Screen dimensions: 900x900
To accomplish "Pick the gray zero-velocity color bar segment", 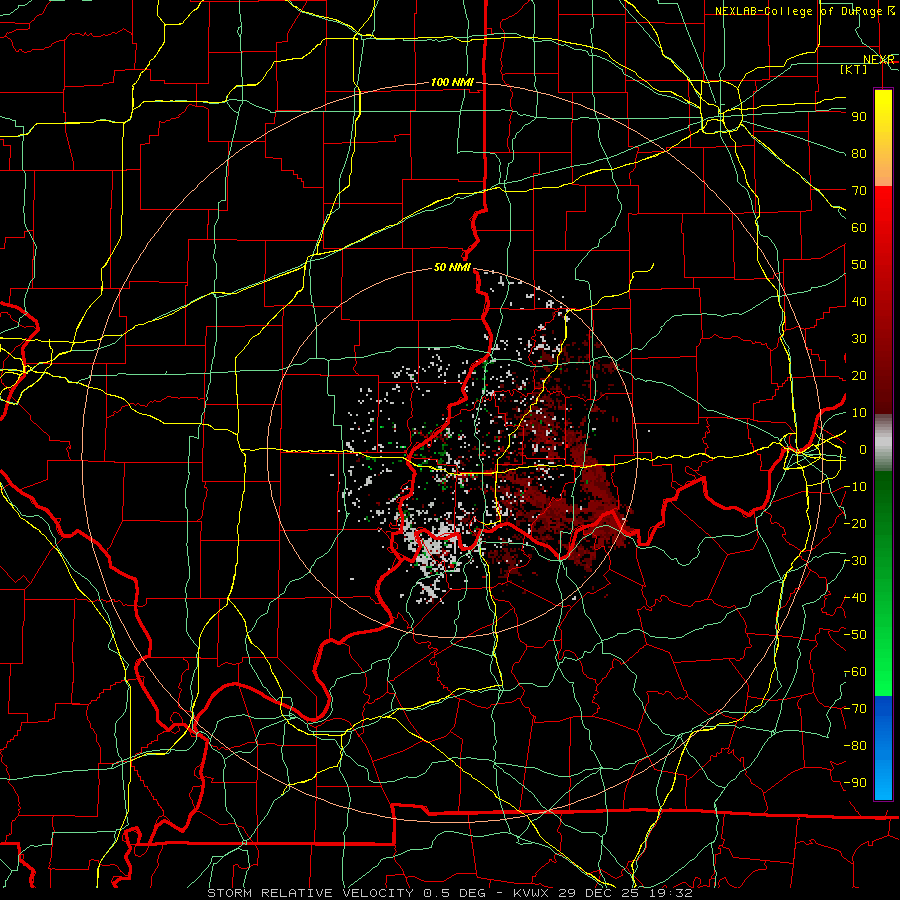I will (883, 443).
